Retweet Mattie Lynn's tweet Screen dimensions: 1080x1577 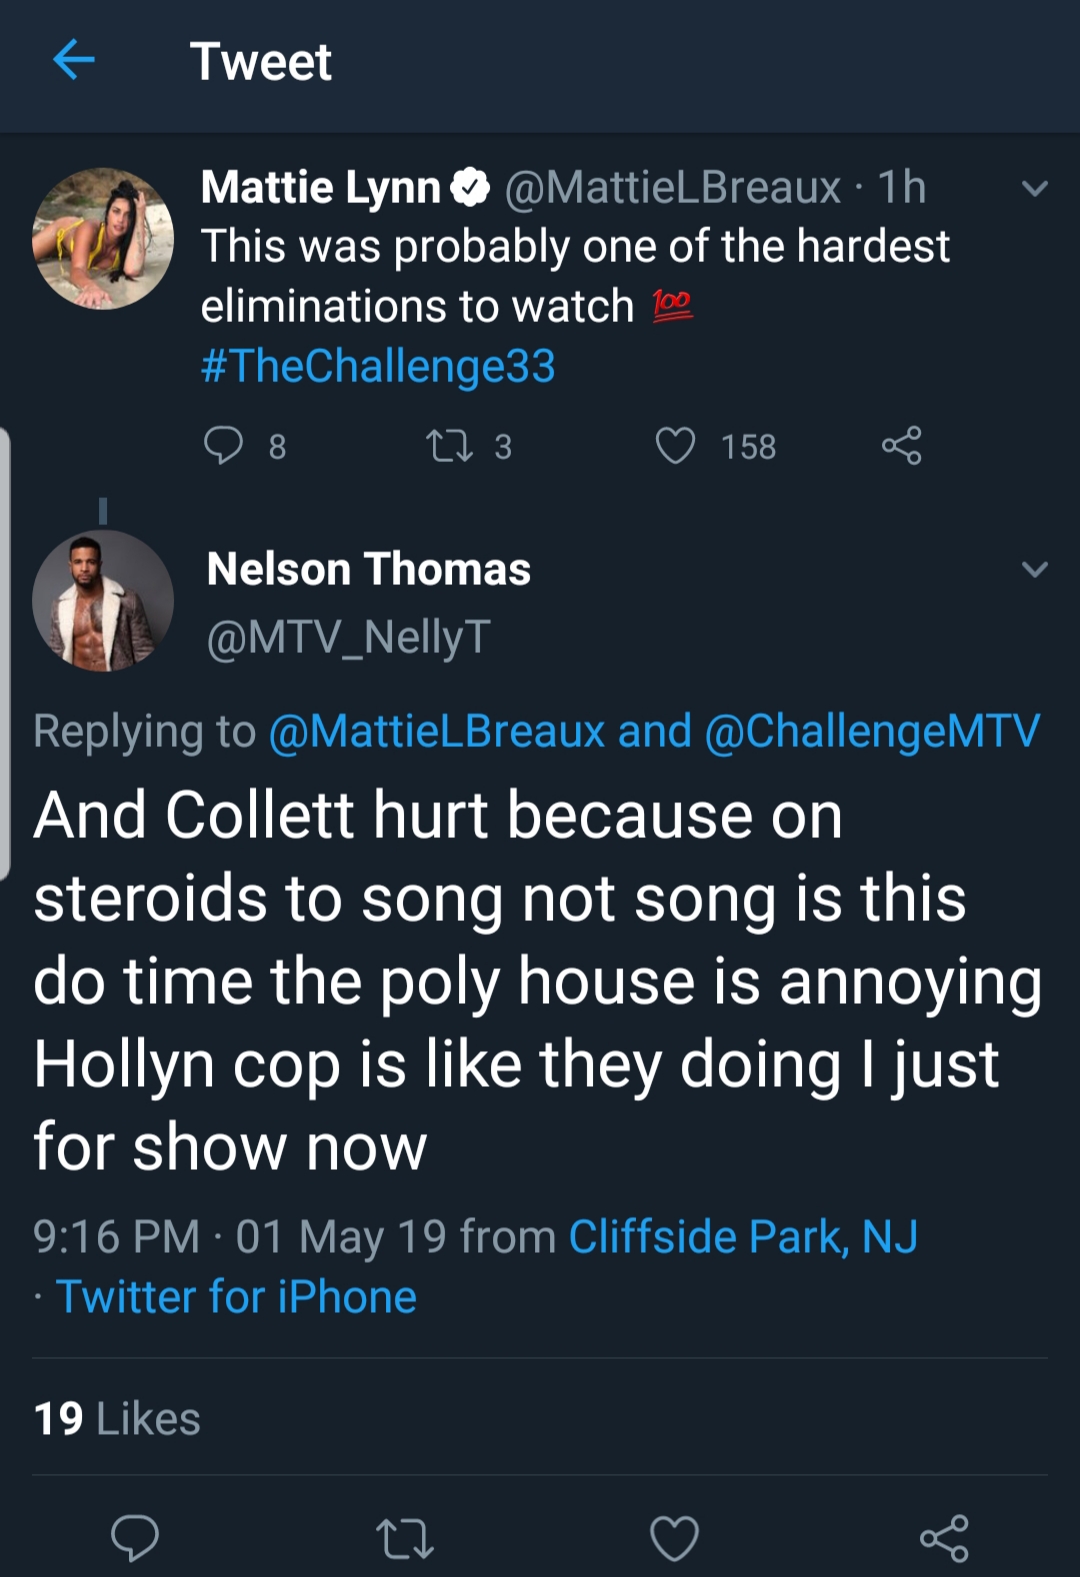click(x=449, y=446)
